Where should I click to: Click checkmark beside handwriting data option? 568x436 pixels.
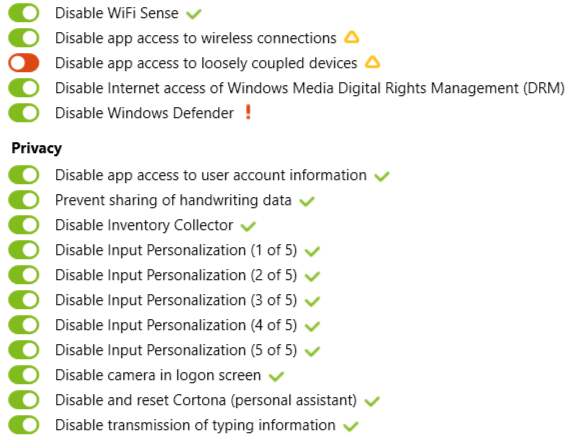pos(307,201)
